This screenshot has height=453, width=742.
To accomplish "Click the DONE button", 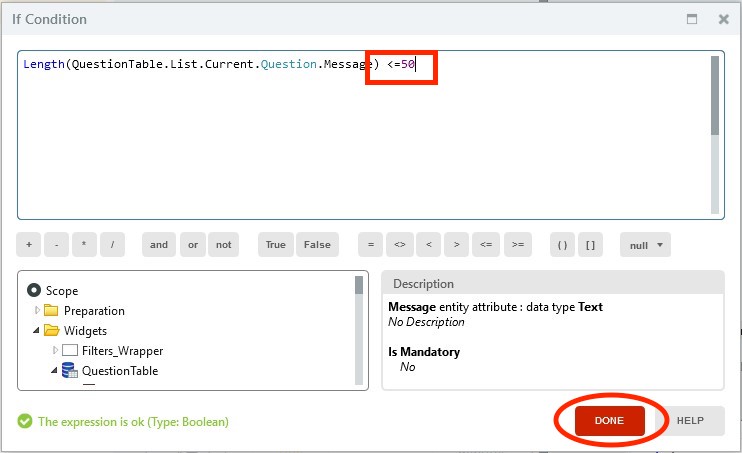I will point(610,420).
